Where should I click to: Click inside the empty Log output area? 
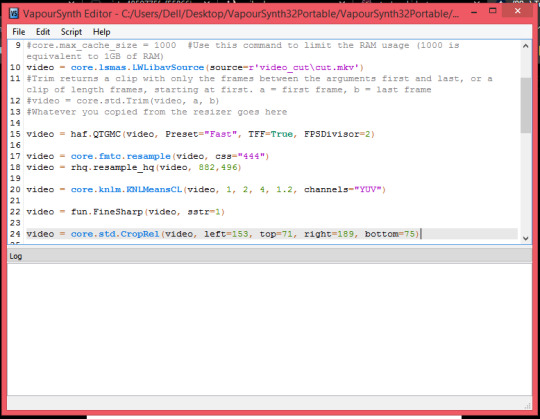pos(269,329)
